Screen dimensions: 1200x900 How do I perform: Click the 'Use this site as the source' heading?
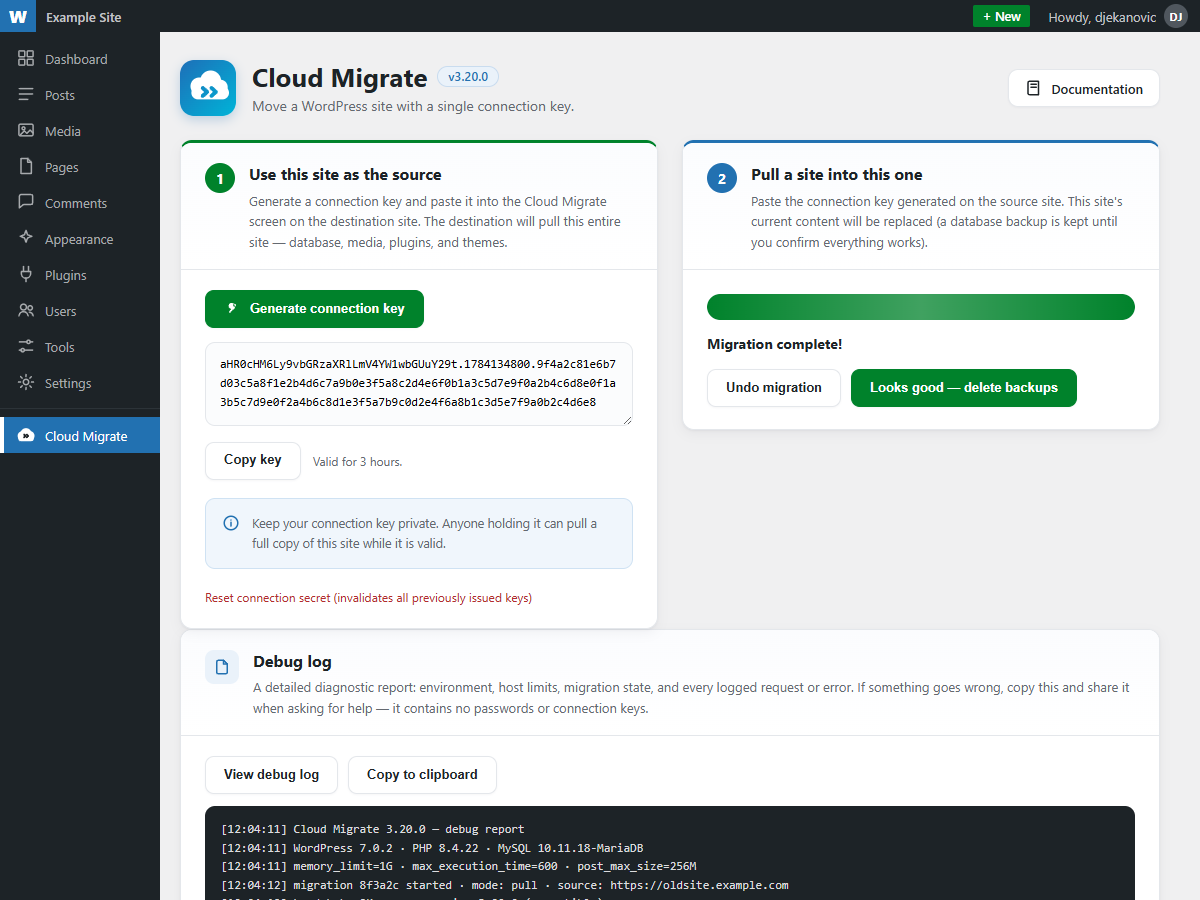pos(345,175)
